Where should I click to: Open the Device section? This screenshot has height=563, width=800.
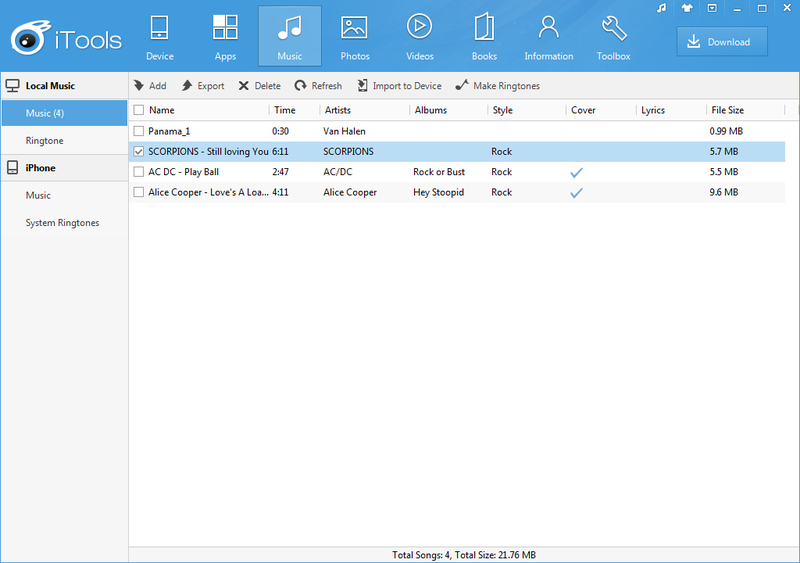coord(160,37)
